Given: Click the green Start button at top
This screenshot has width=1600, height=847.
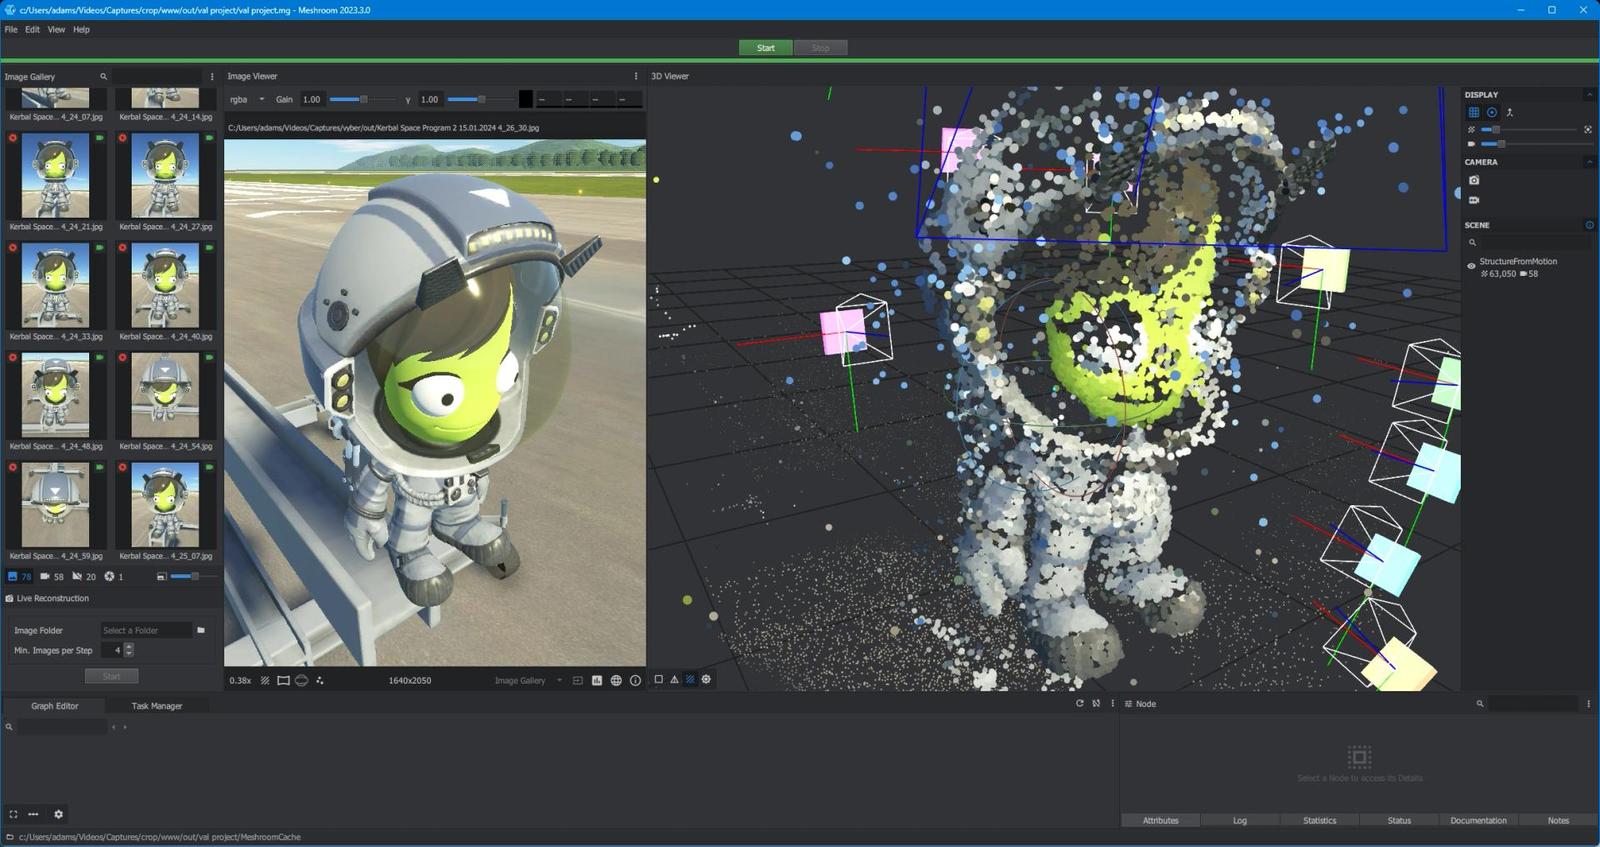Looking at the screenshot, I should coord(765,48).
